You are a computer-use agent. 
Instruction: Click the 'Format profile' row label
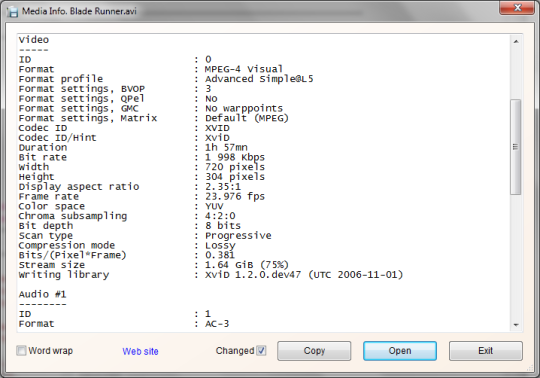point(61,79)
